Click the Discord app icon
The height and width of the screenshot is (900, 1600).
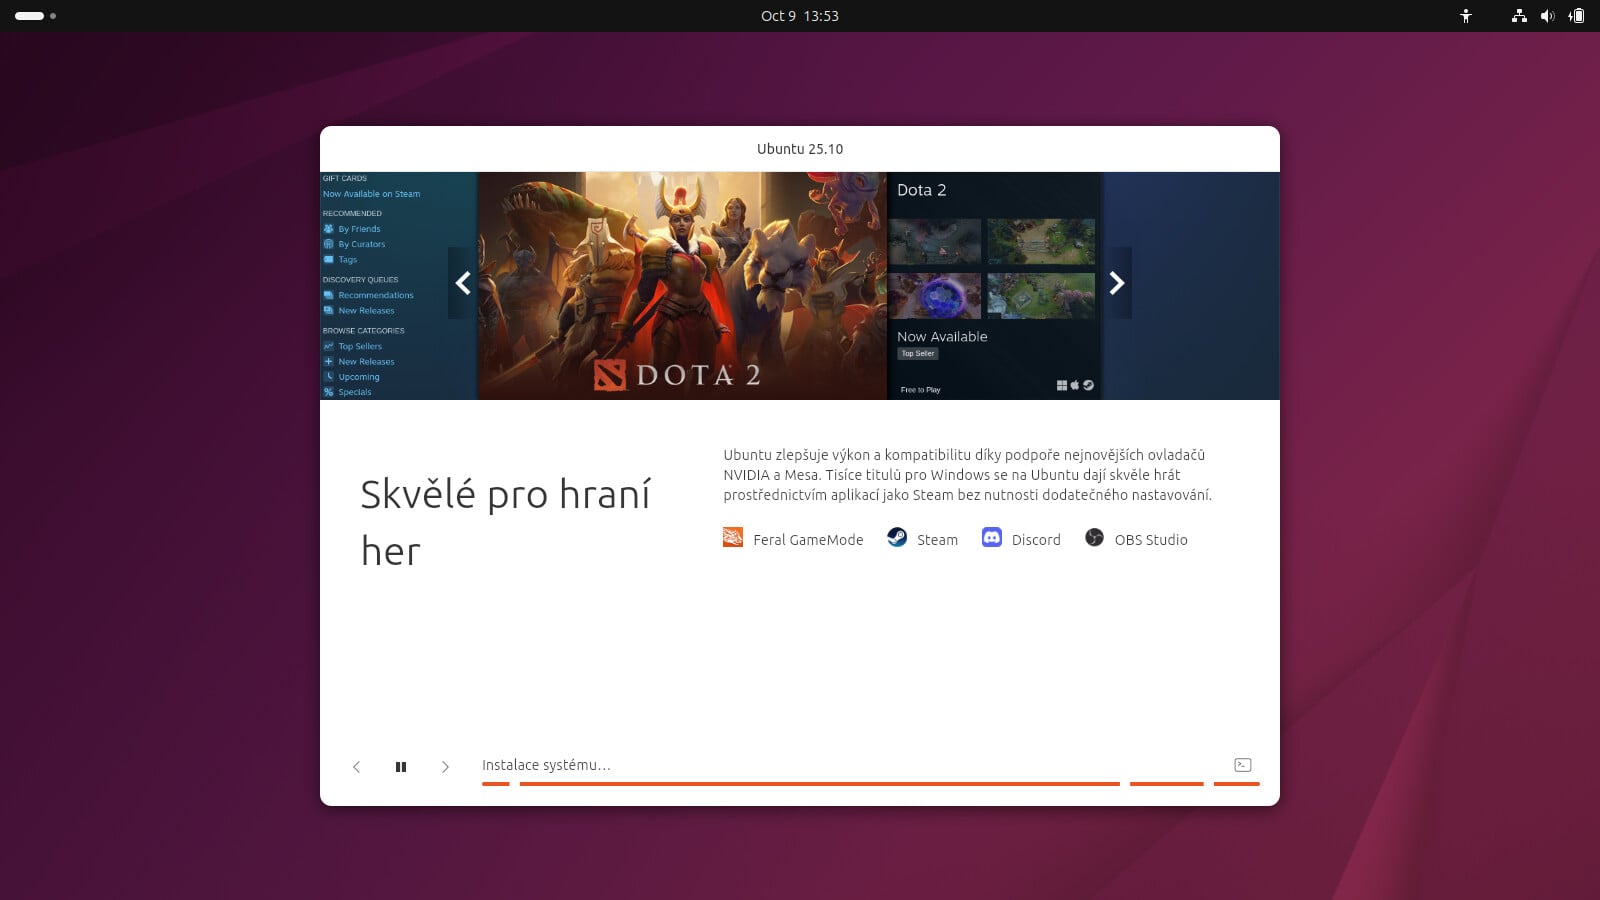(x=992, y=538)
